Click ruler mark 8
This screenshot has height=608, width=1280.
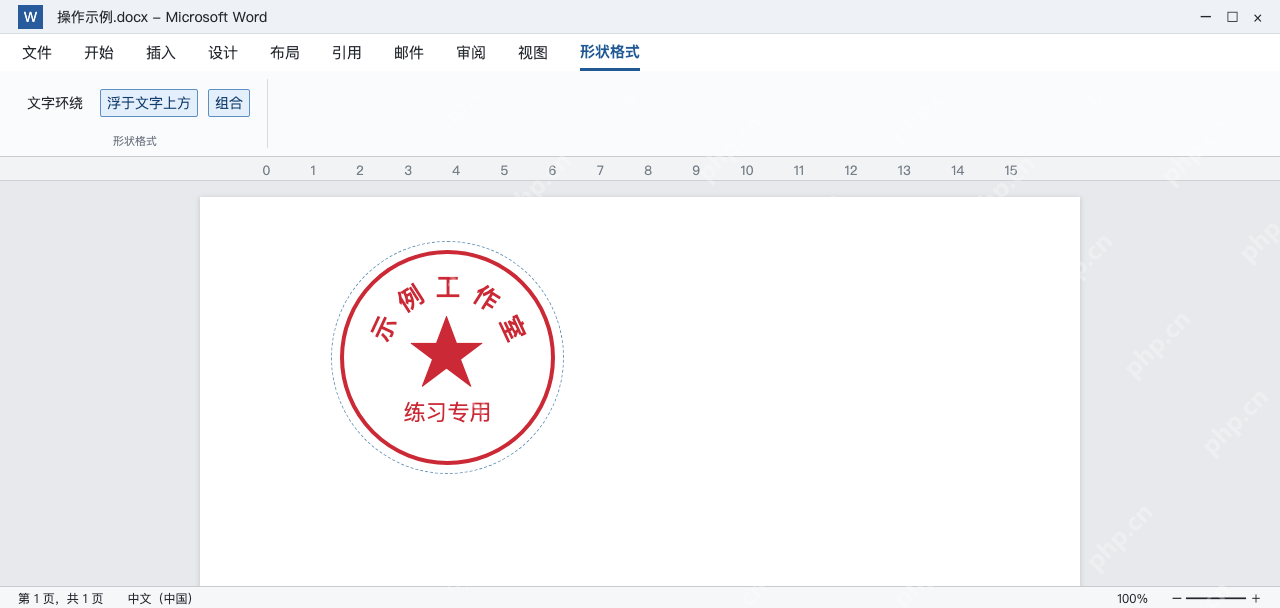pos(648,170)
